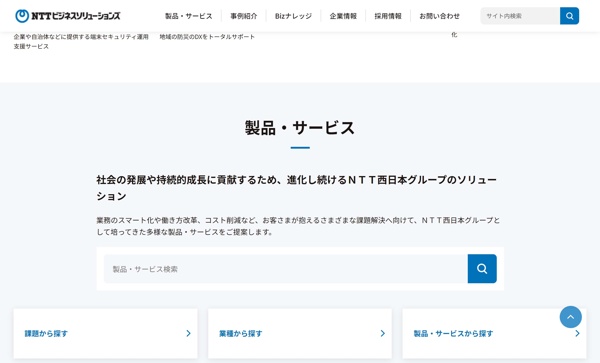Click the NTT Business Solutions logo
Viewport: 600px width, 363px height.
point(68,16)
